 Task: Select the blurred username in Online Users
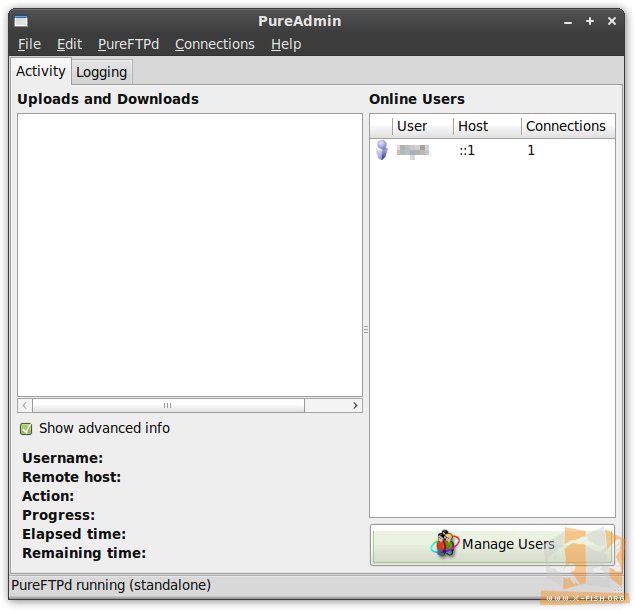(413, 151)
